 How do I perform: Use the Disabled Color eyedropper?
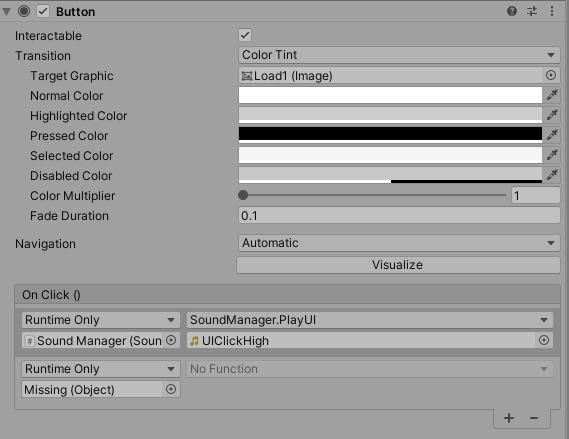[x=552, y=175]
